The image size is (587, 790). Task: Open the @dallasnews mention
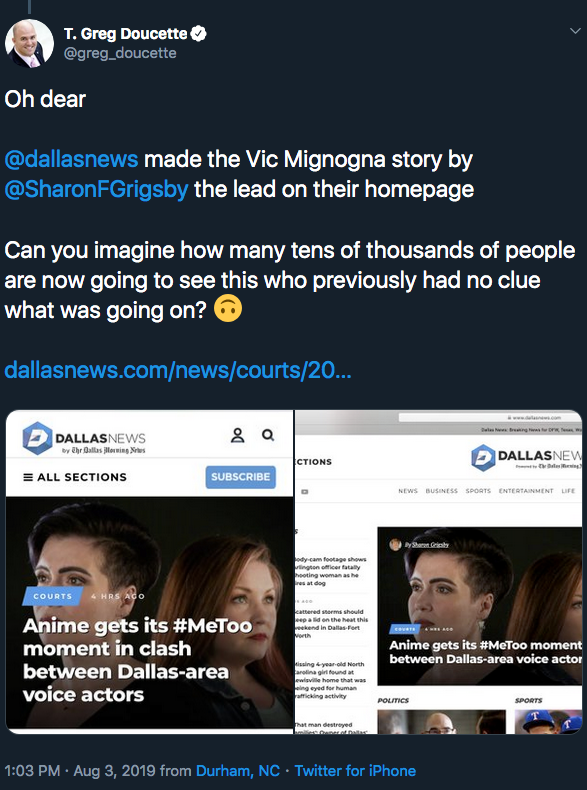coord(71,160)
